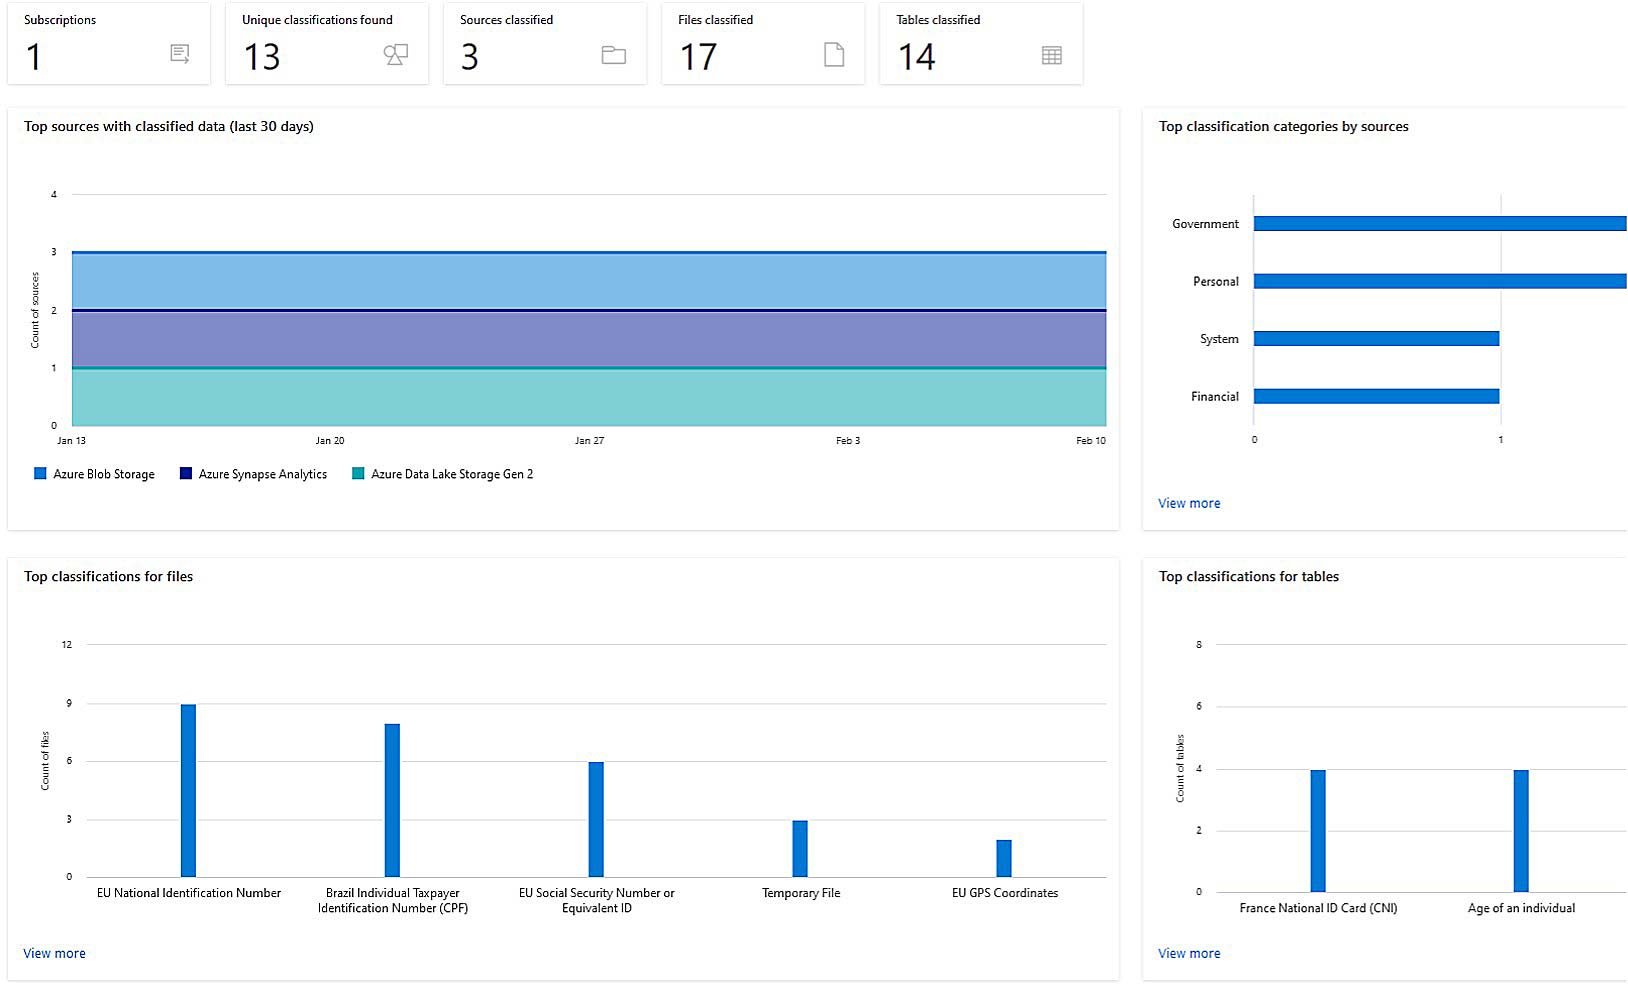The height and width of the screenshot is (984, 1628).
Task: Click the blue swatch beside Azure Blob Storage
Action: 40,473
